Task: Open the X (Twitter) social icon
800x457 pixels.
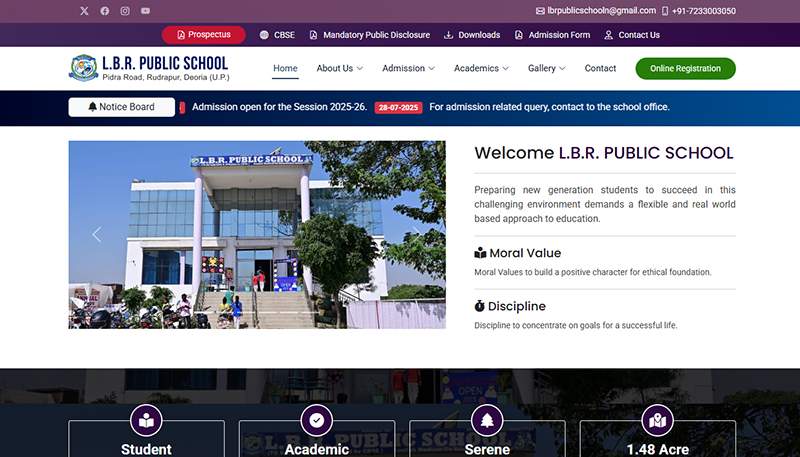Action: (84, 11)
